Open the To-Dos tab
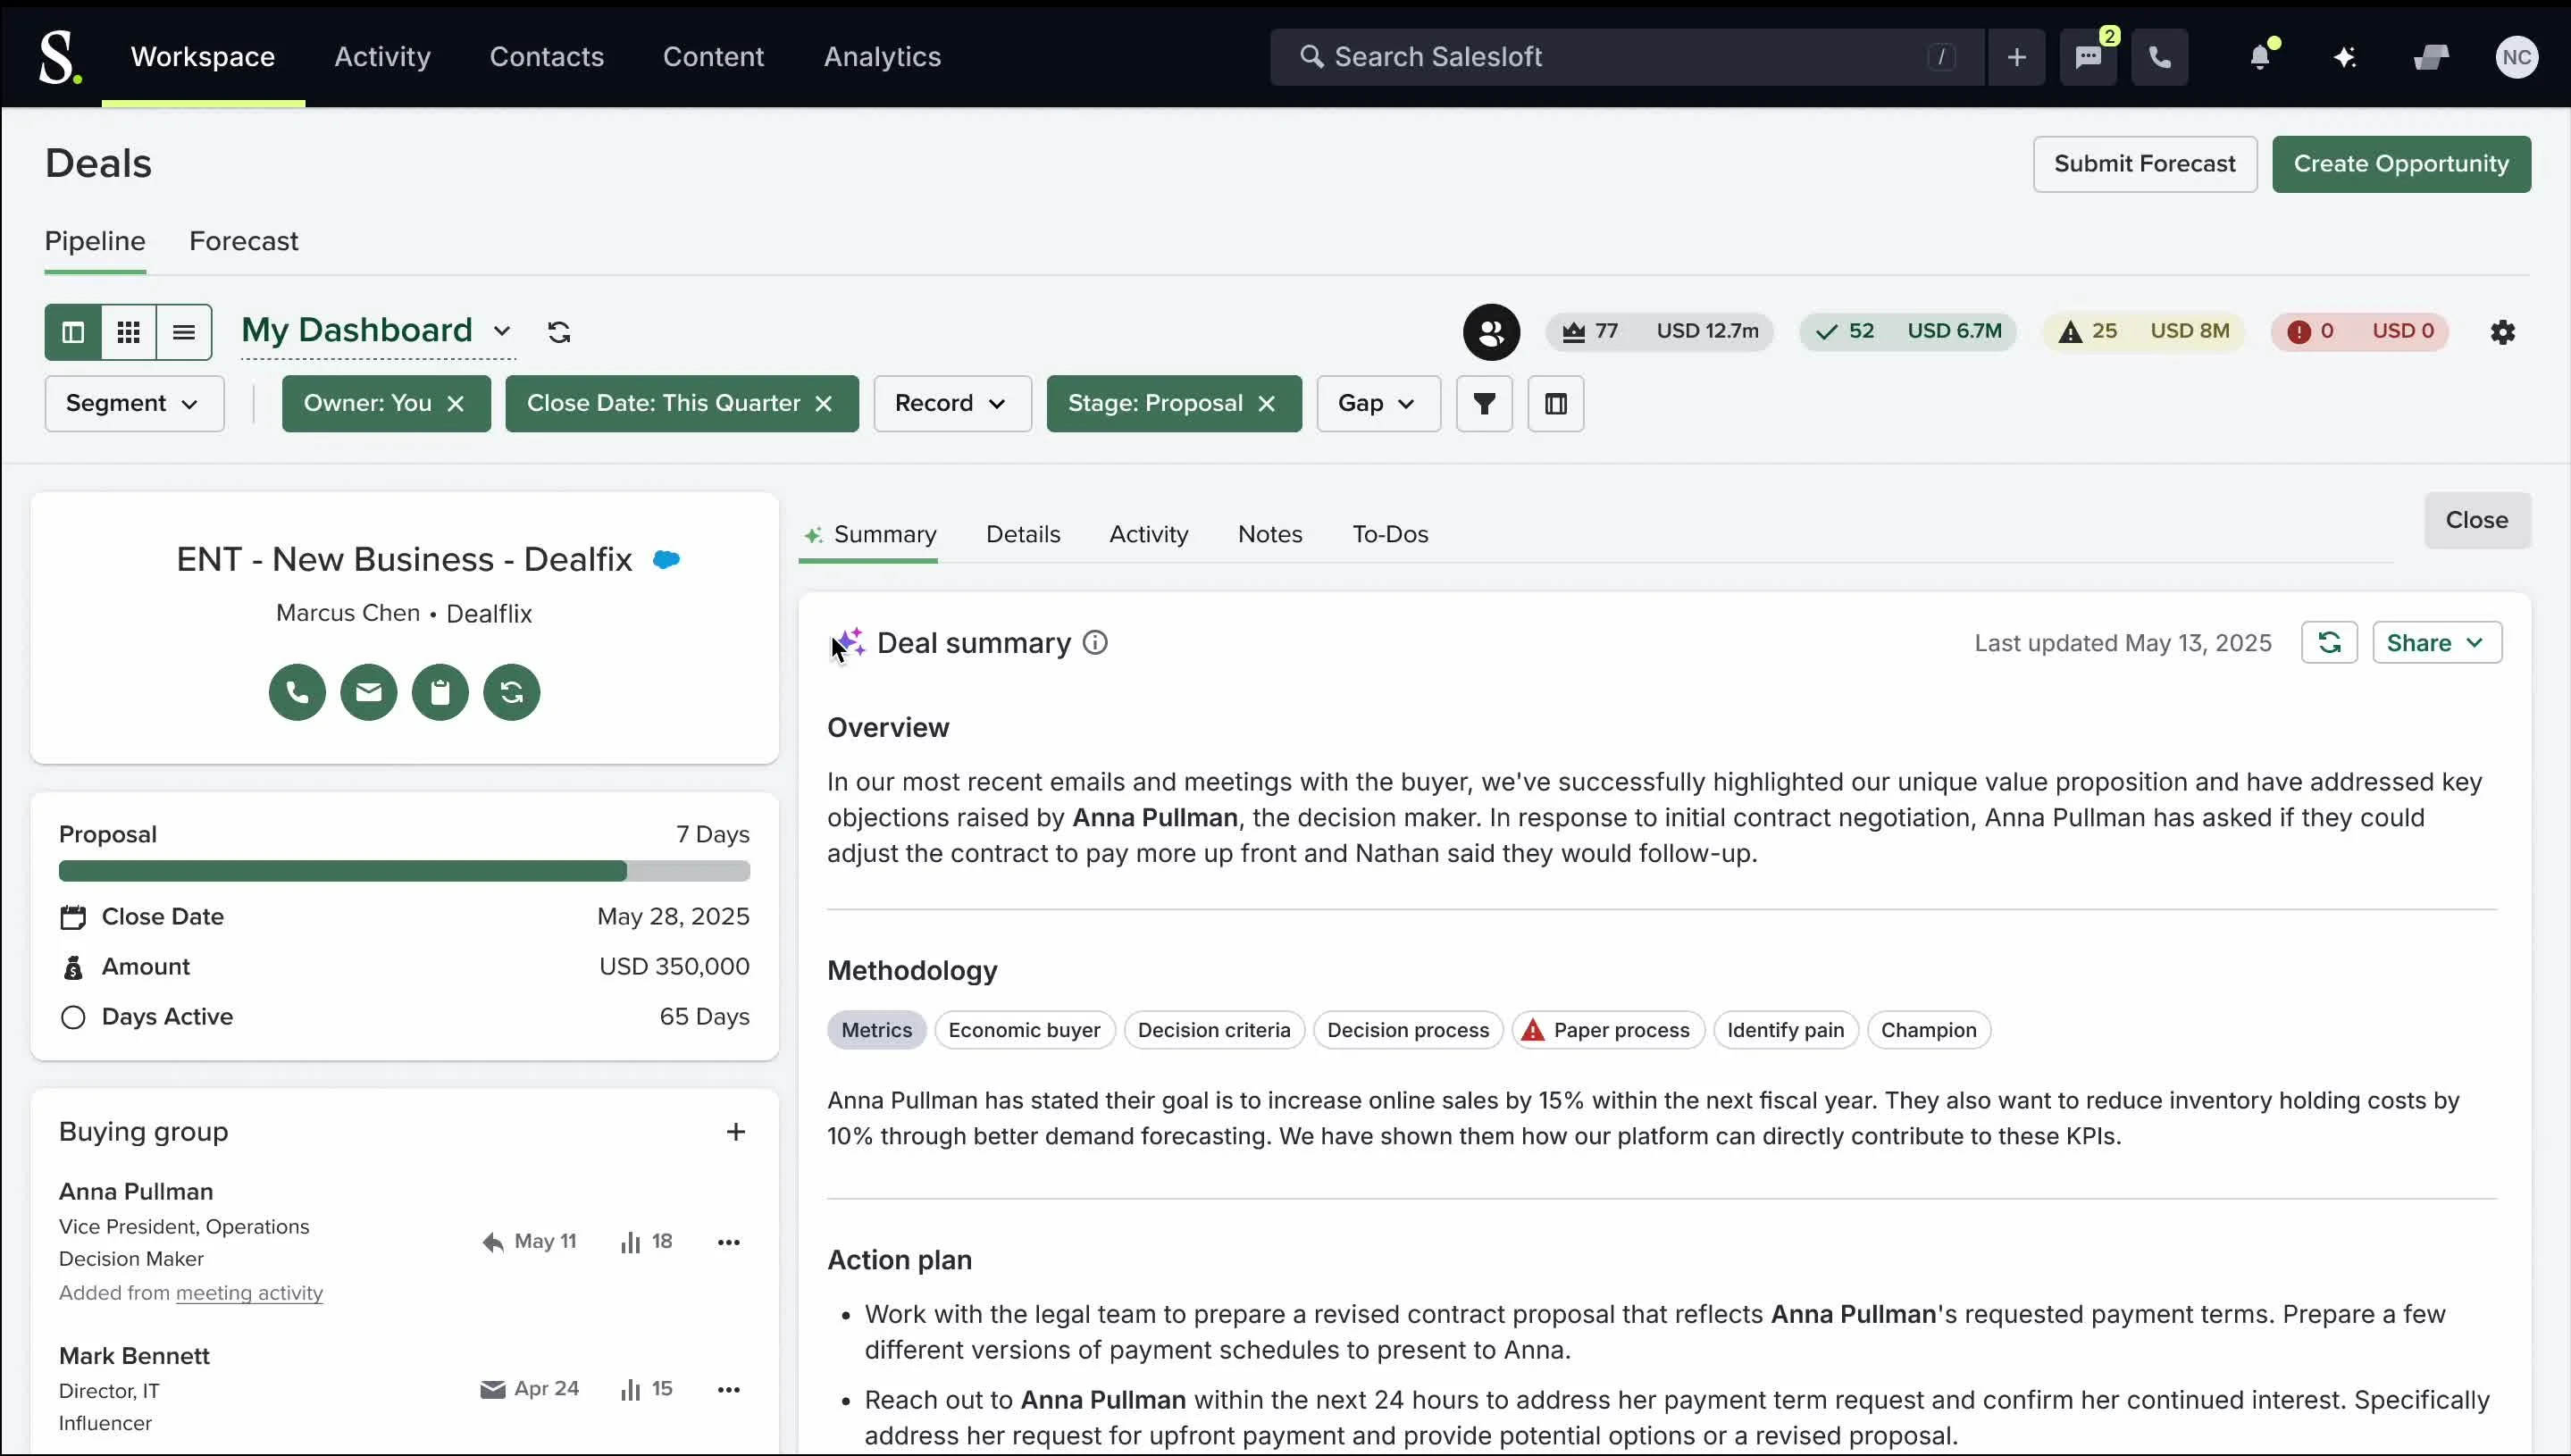 [1390, 534]
